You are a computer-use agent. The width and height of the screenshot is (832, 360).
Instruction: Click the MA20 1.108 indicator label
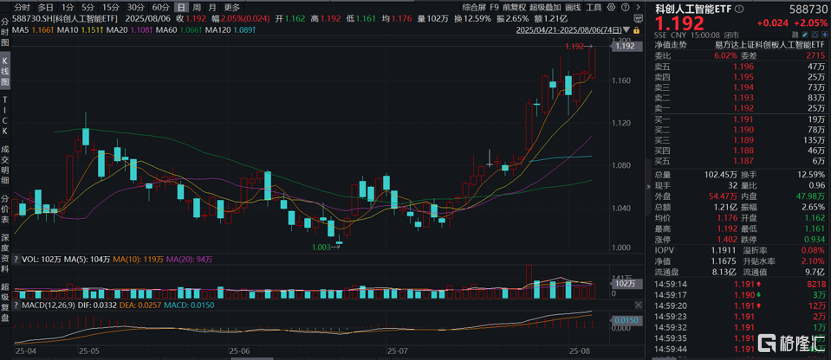128,29
